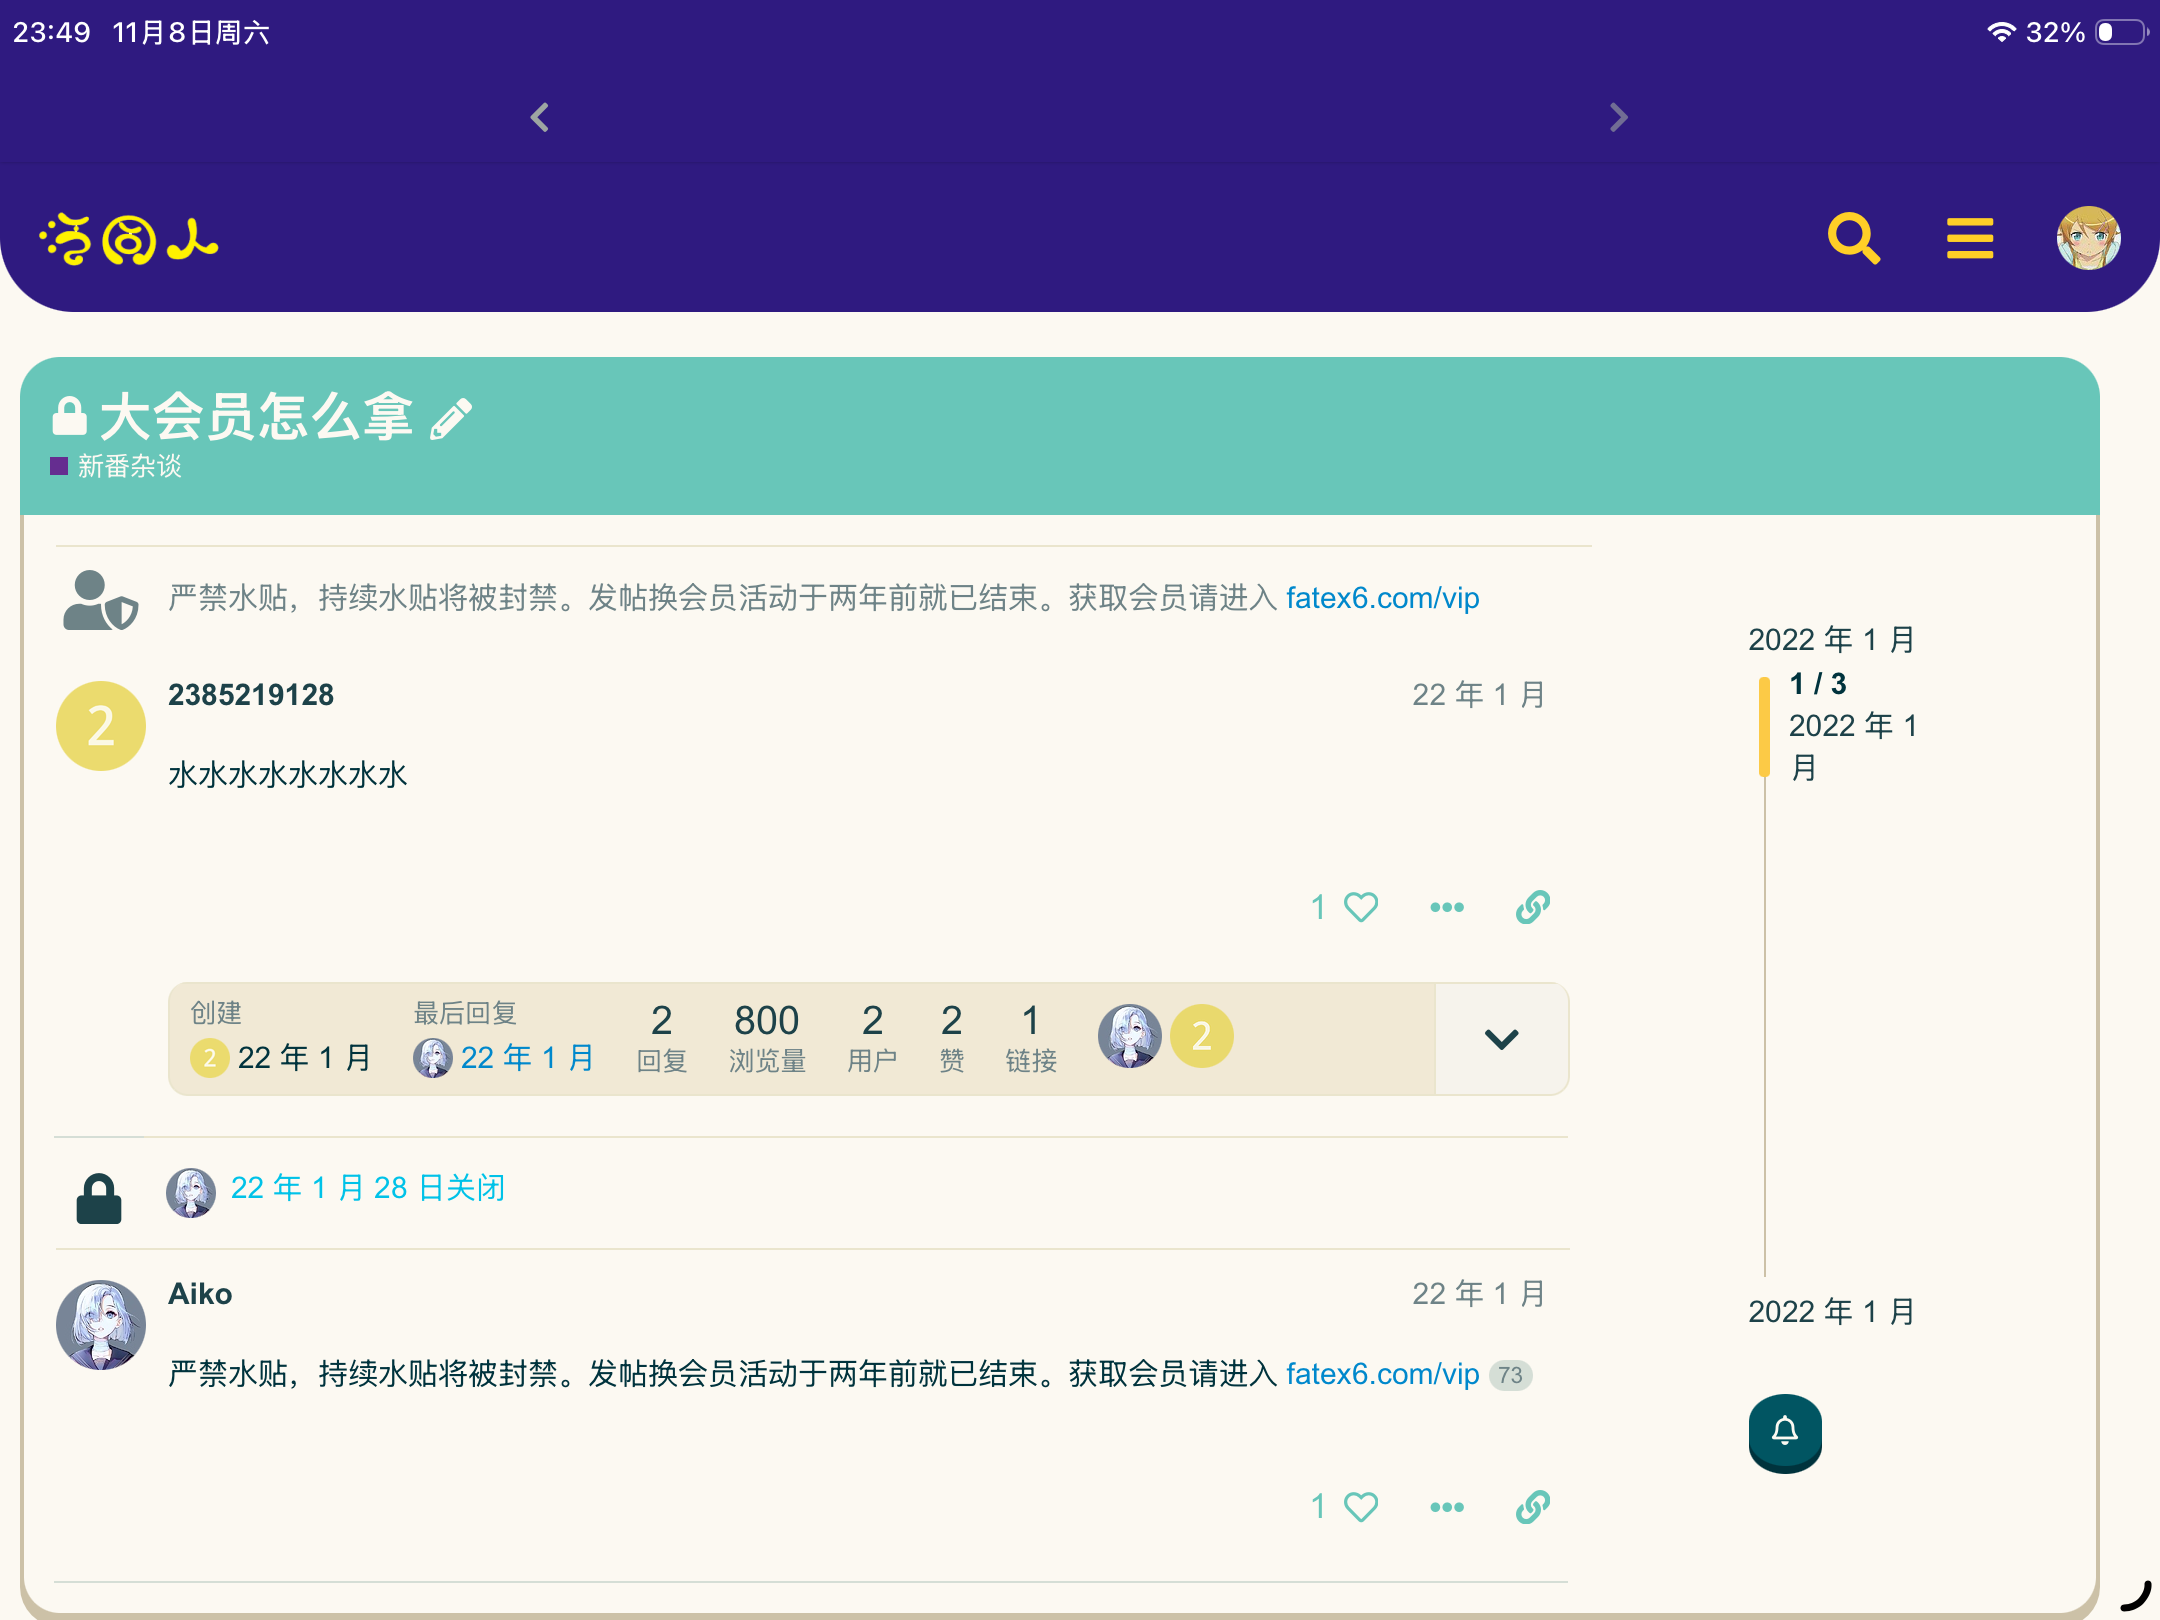Like Aiko's reply post
The height and width of the screenshot is (1620, 2160).
tap(1360, 1507)
